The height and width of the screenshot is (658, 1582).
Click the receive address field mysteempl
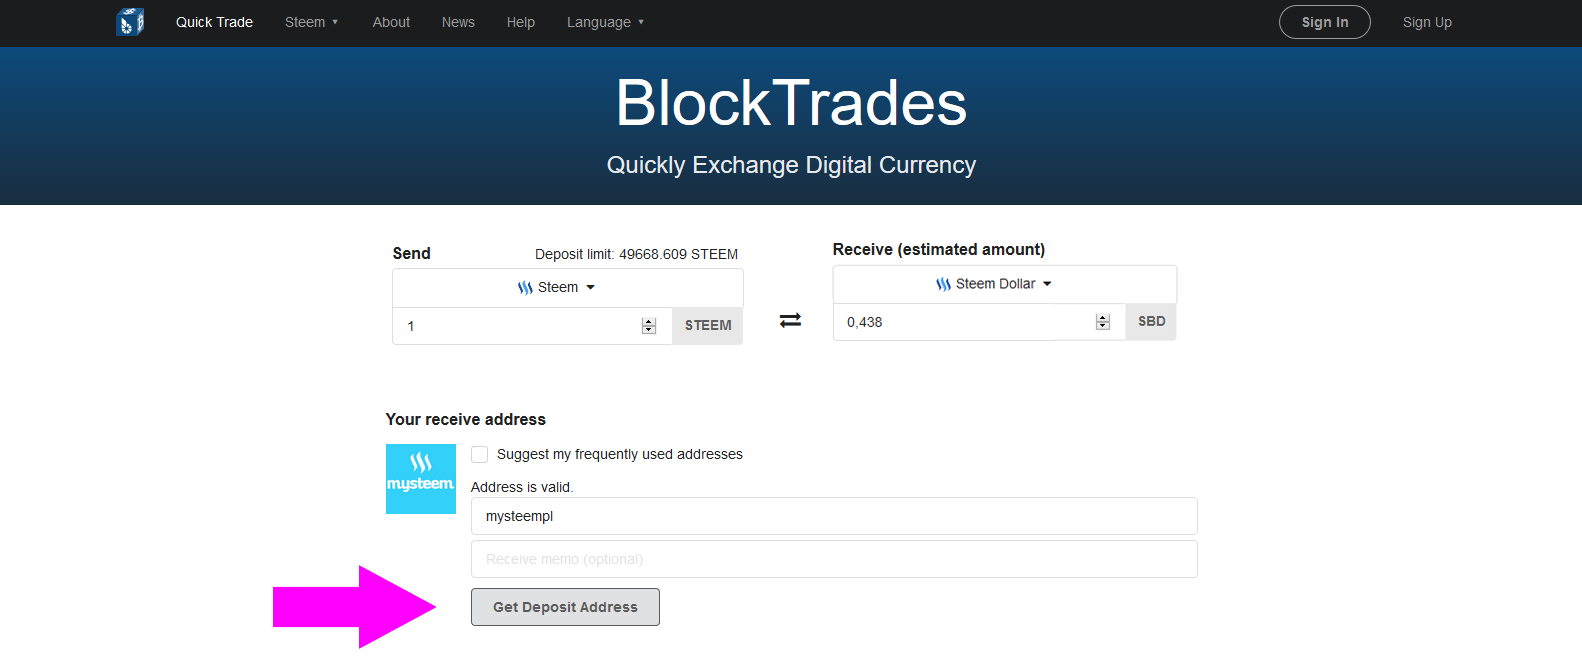[834, 516]
